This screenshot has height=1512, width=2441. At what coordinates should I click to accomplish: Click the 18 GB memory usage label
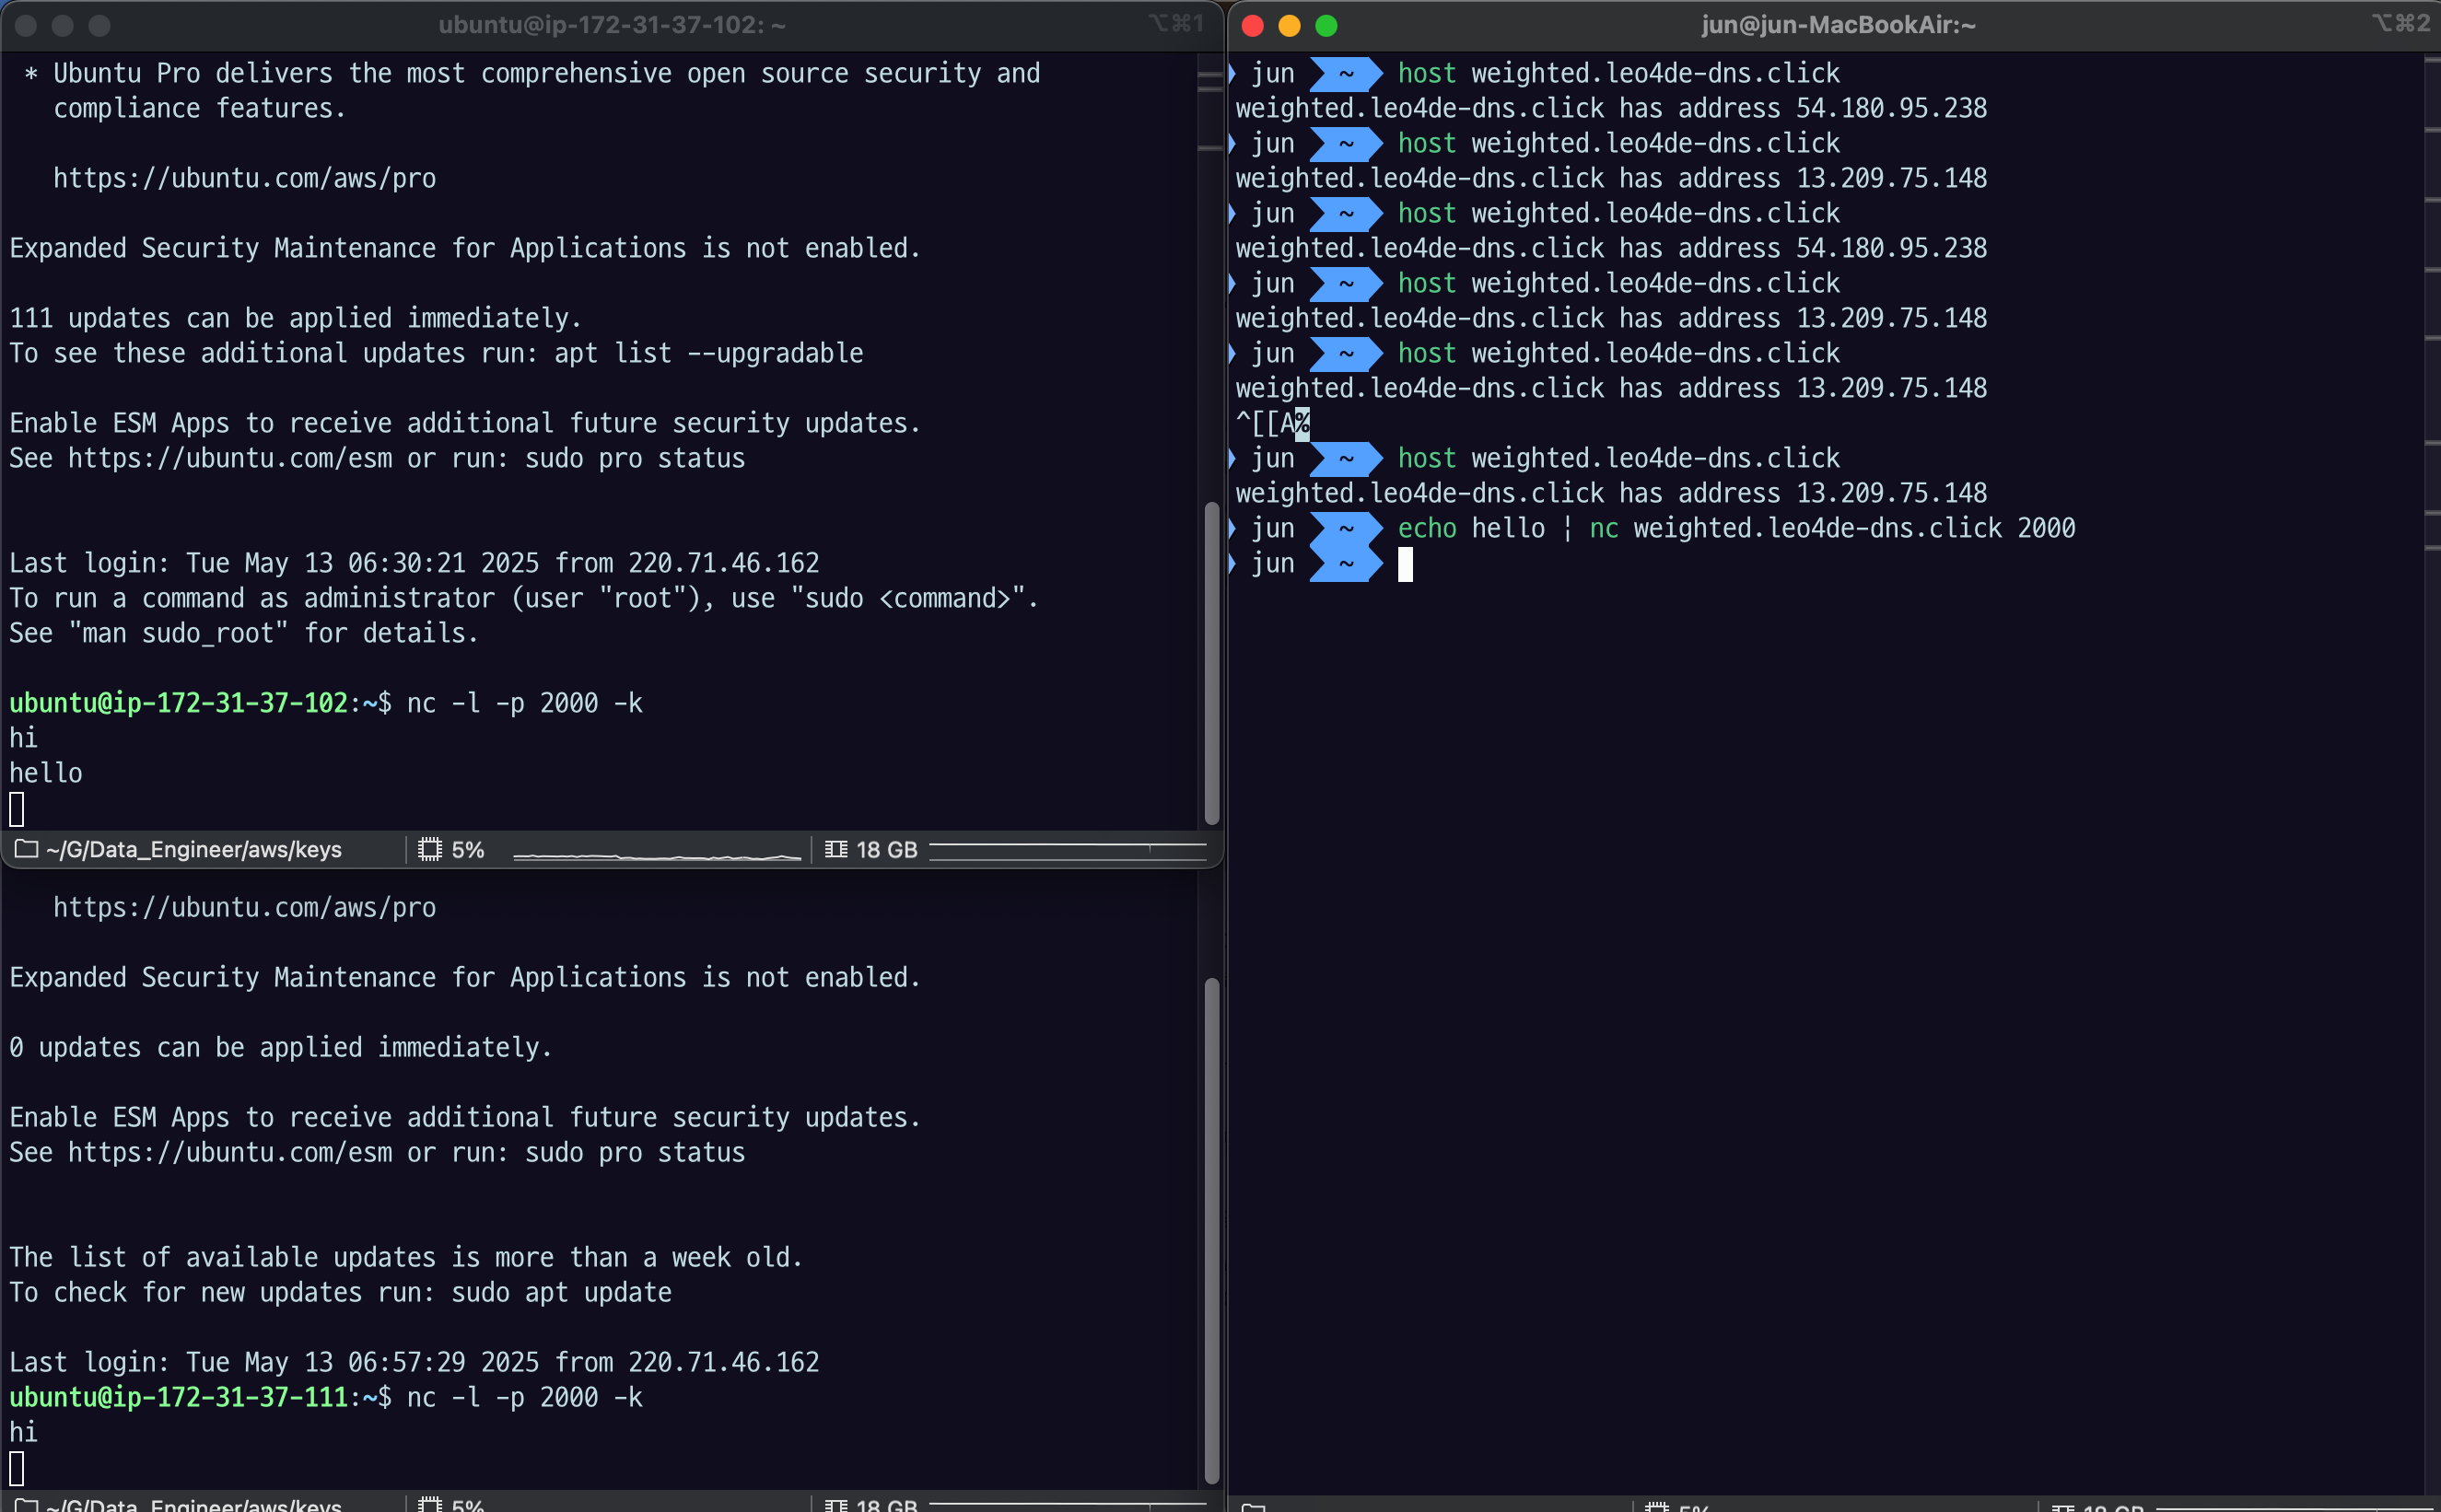tap(886, 850)
